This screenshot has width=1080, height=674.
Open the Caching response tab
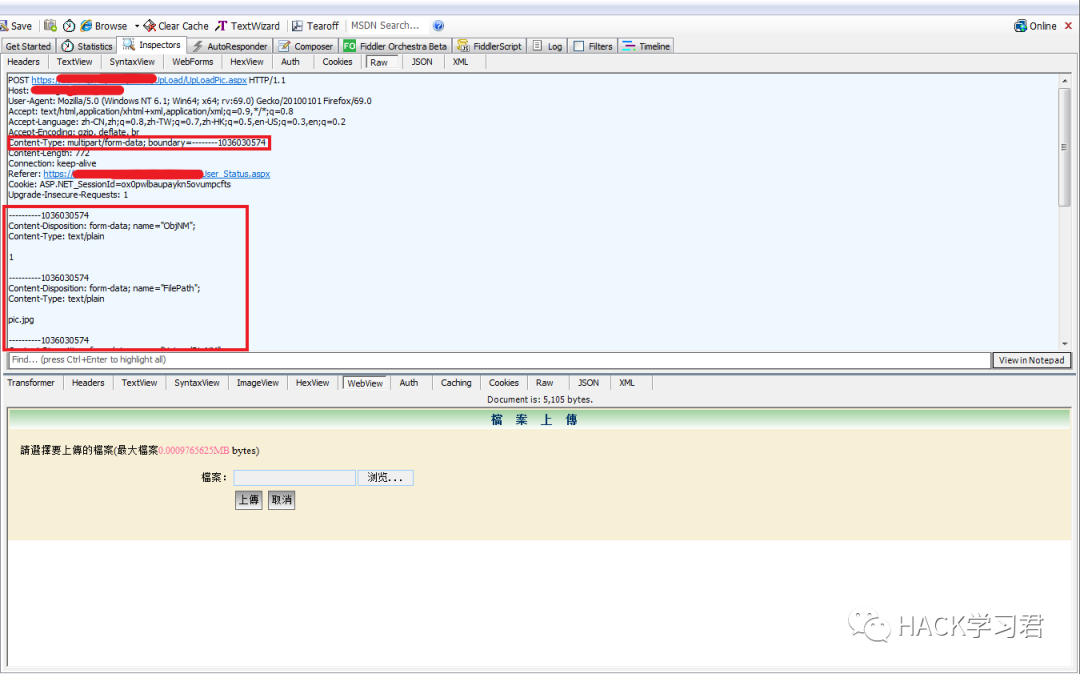click(x=457, y=383)
